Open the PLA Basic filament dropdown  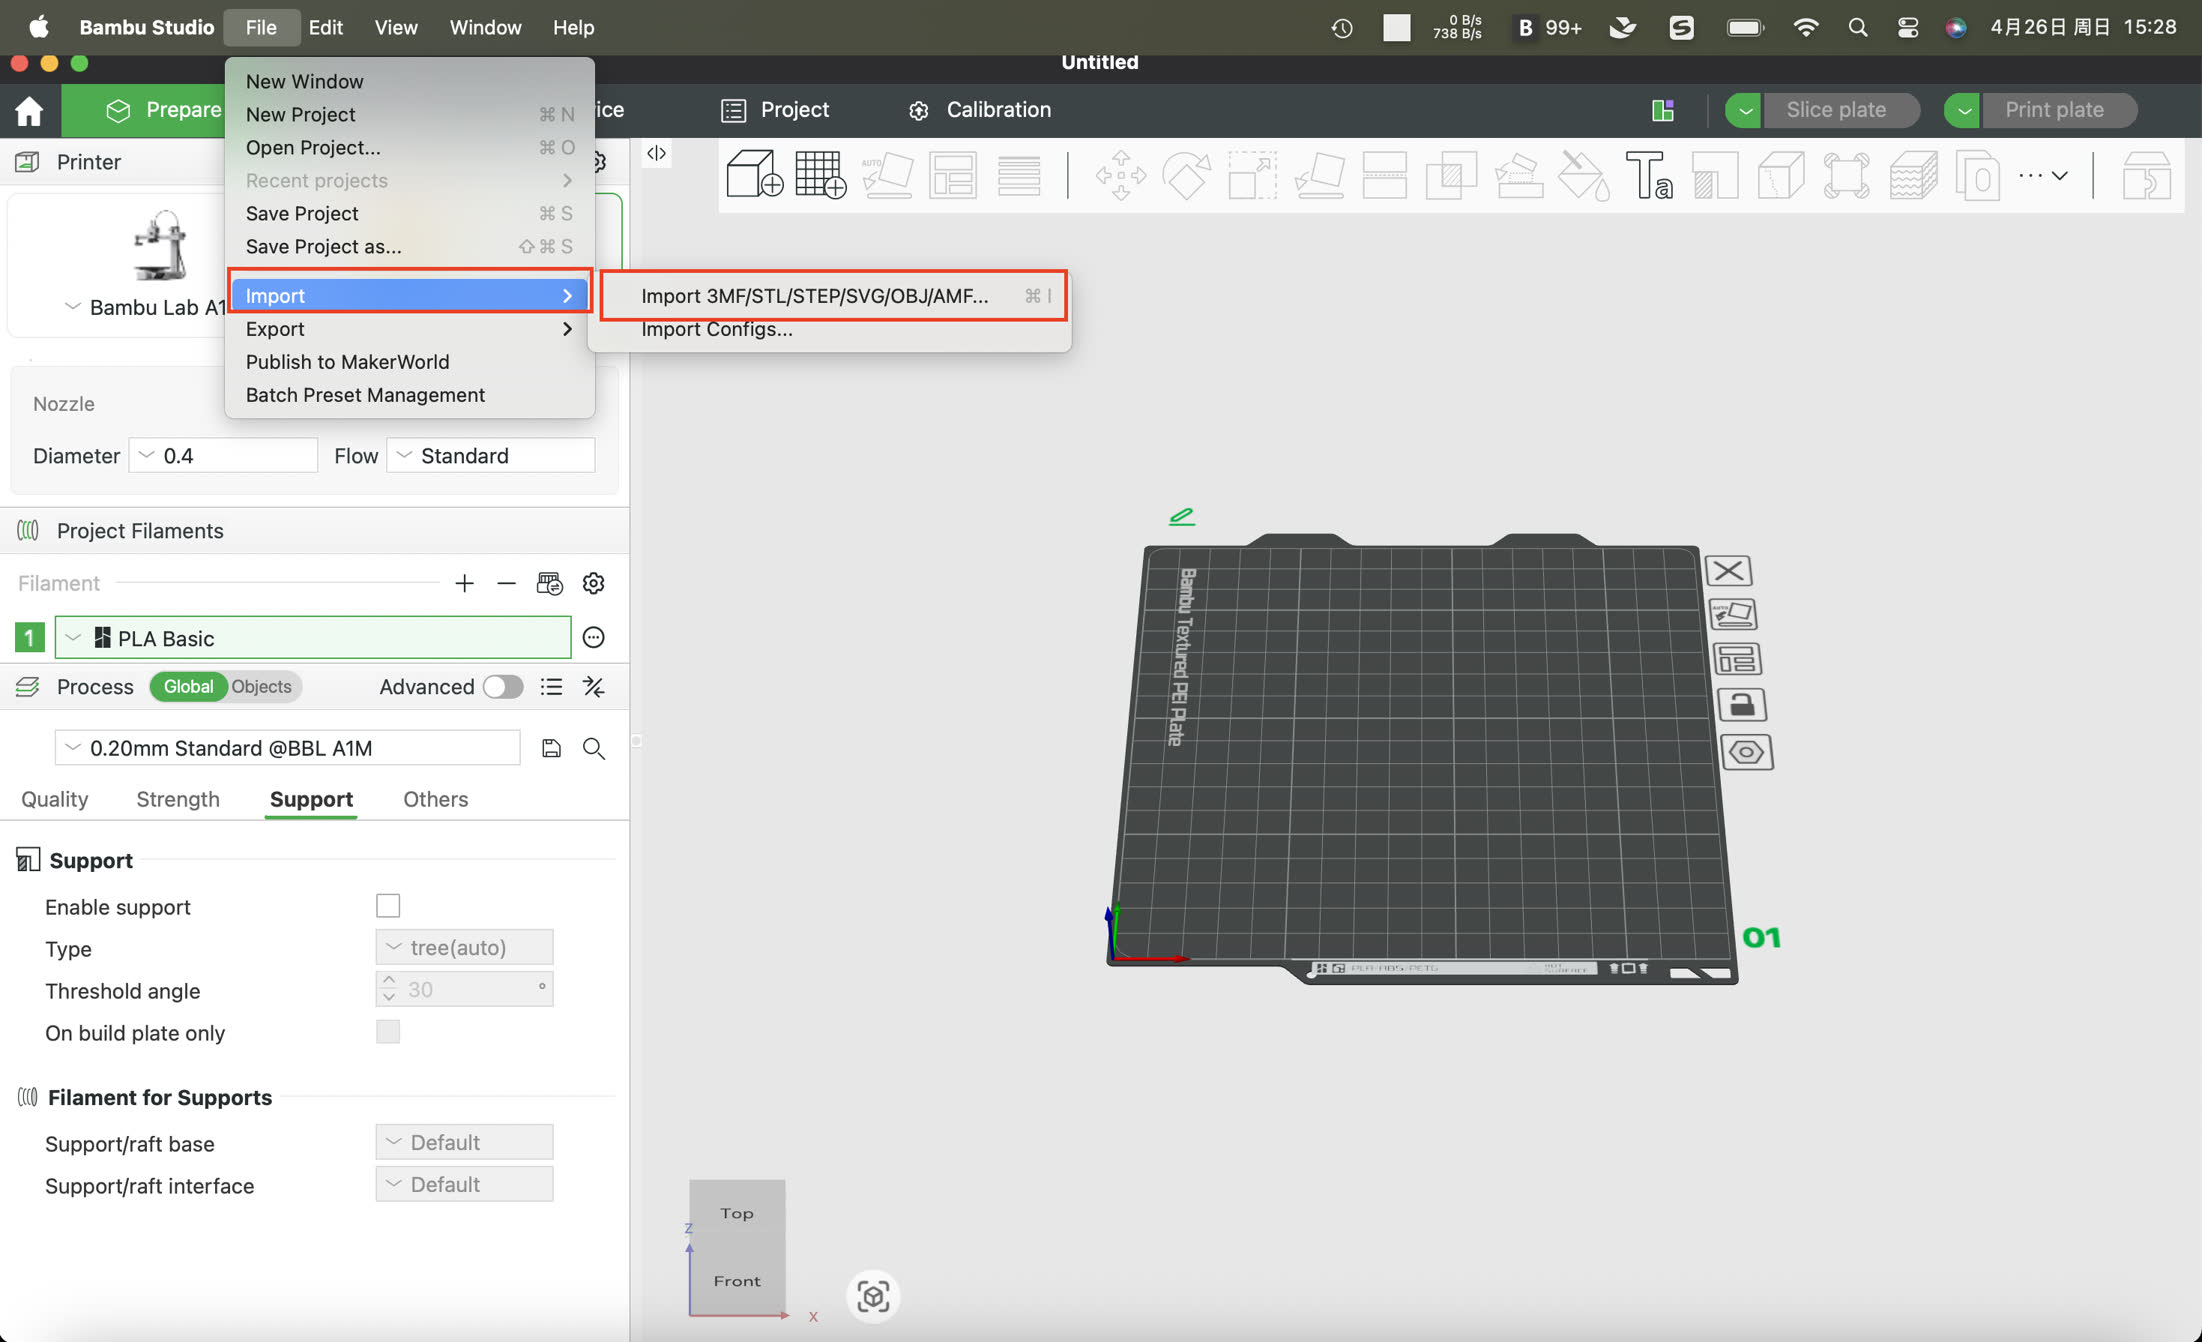[313, 638]
